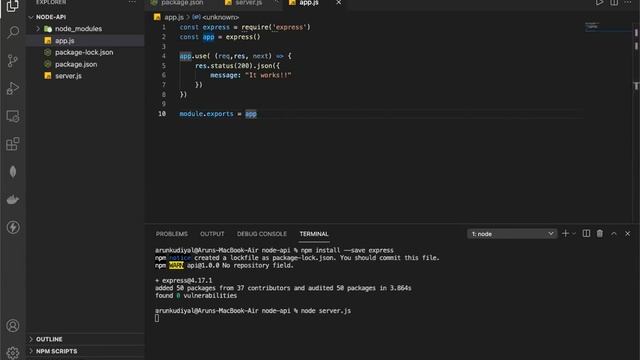Open the Search view in activity bar
Screen dimensions: 640x360
pos(13,32)
